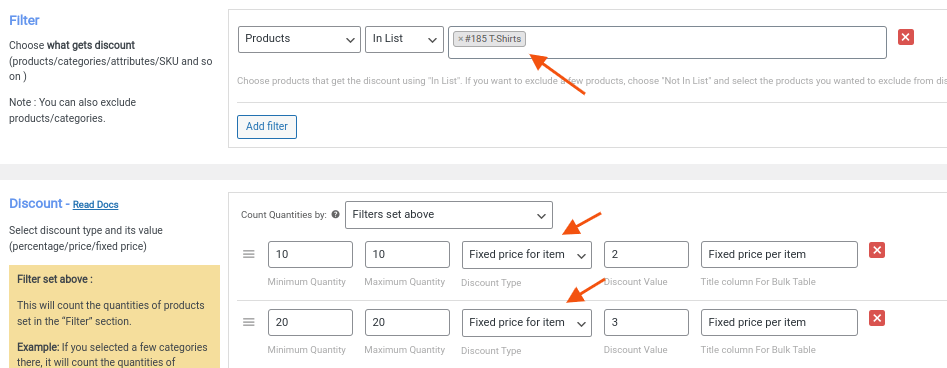947x368 pixels.
Task: Click Maximum Quantity field showing 10
Action: (x=407, y=254)
